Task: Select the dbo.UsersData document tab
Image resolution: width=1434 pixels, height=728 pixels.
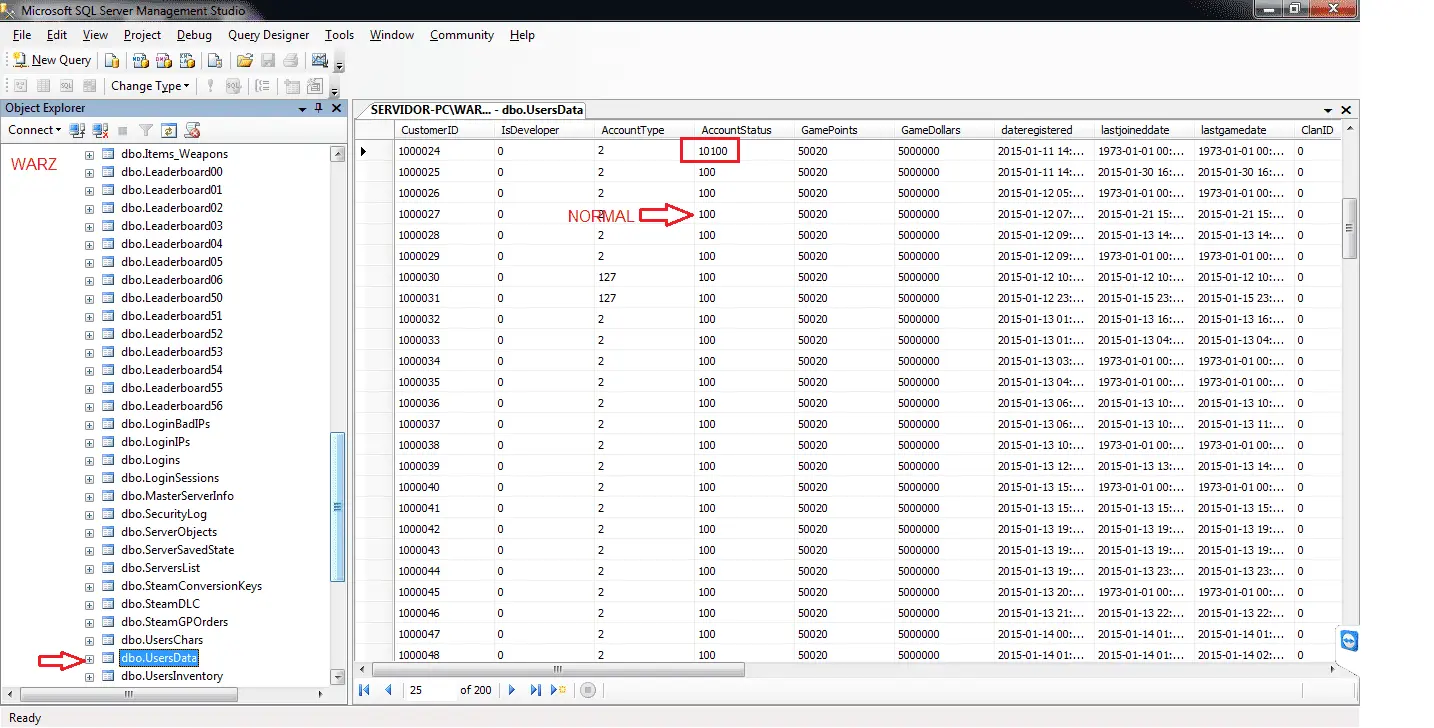Action: click(x=474, y=110)
